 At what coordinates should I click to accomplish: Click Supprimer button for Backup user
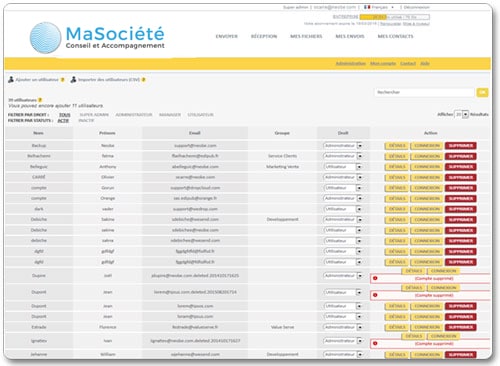click(461, 146)
